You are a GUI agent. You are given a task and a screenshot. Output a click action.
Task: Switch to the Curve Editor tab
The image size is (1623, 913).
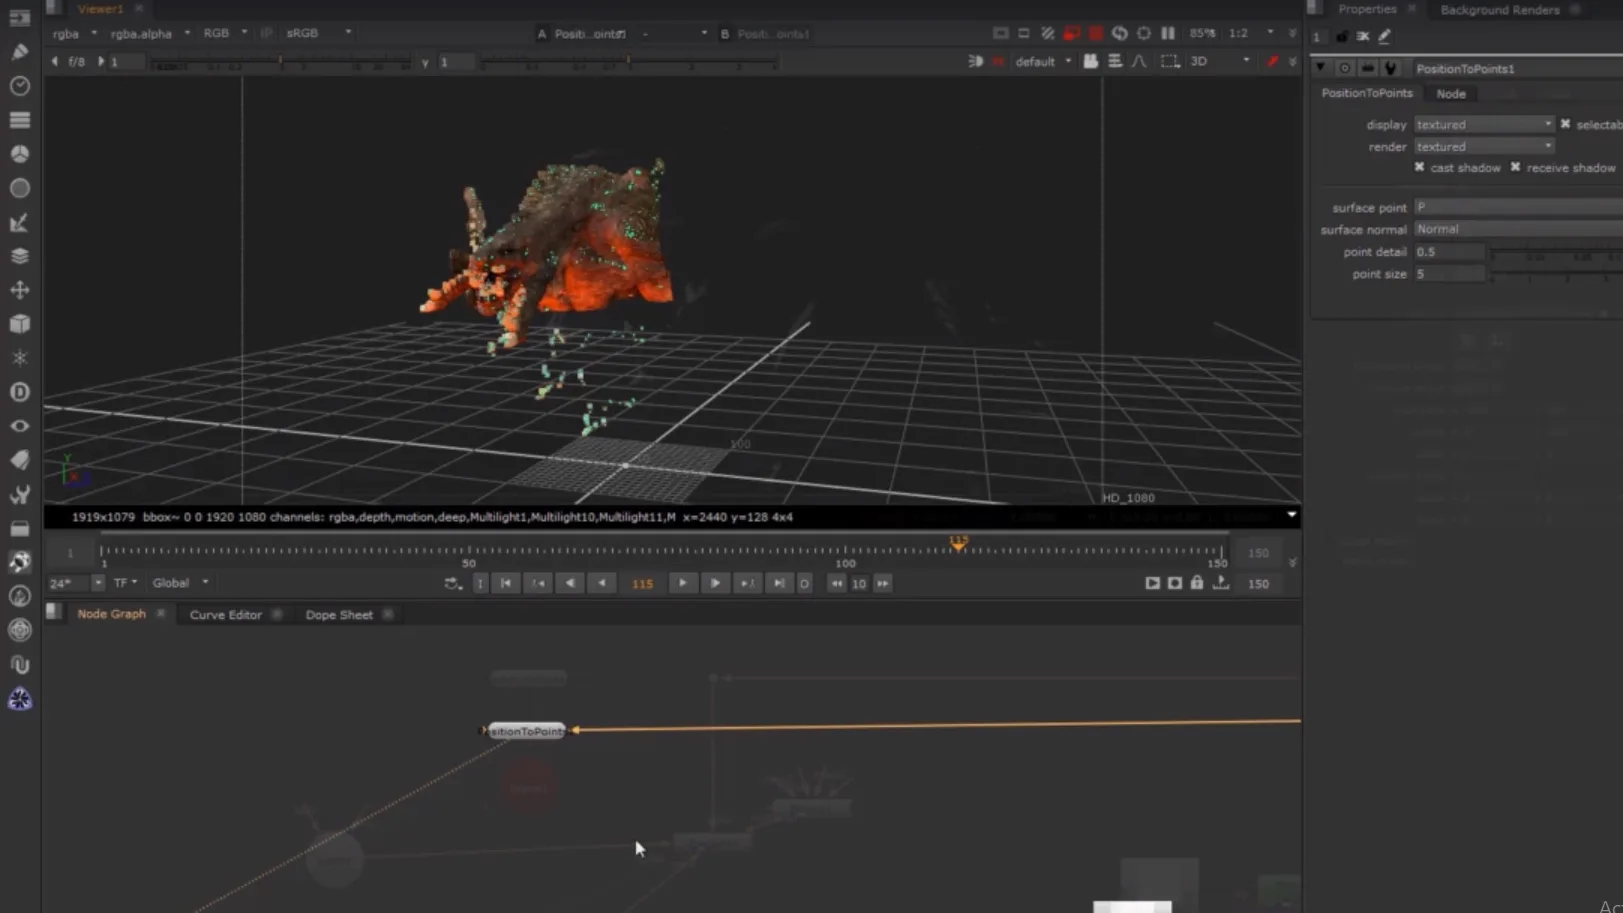tap(225, 614)
